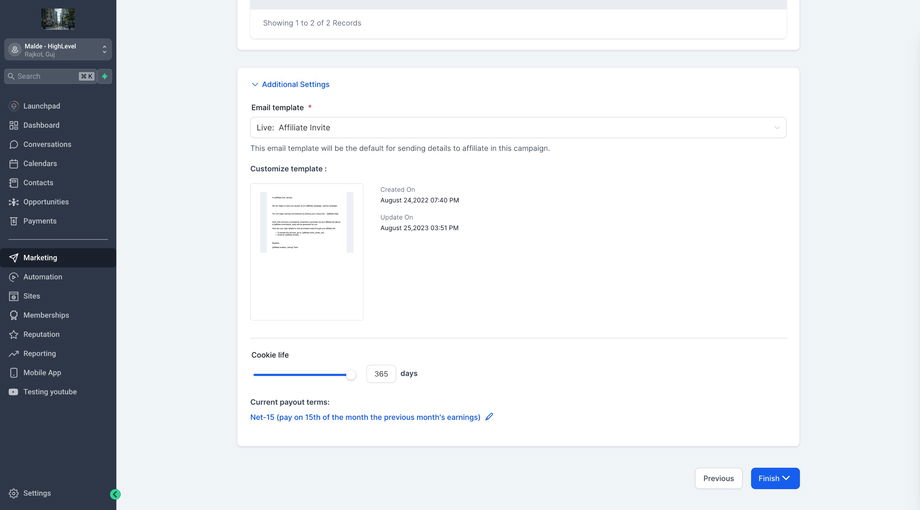This screenshot has height=510, width=920.
Task: Click the email template preview thumbnail
Action: click(306, 251)
